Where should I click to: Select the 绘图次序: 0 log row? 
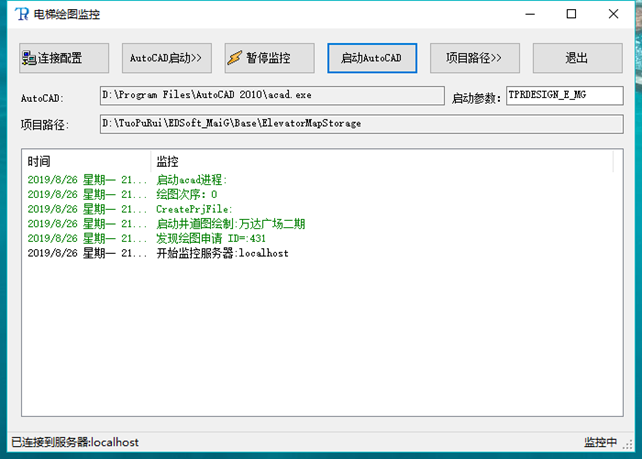click(x=187, y=195)
